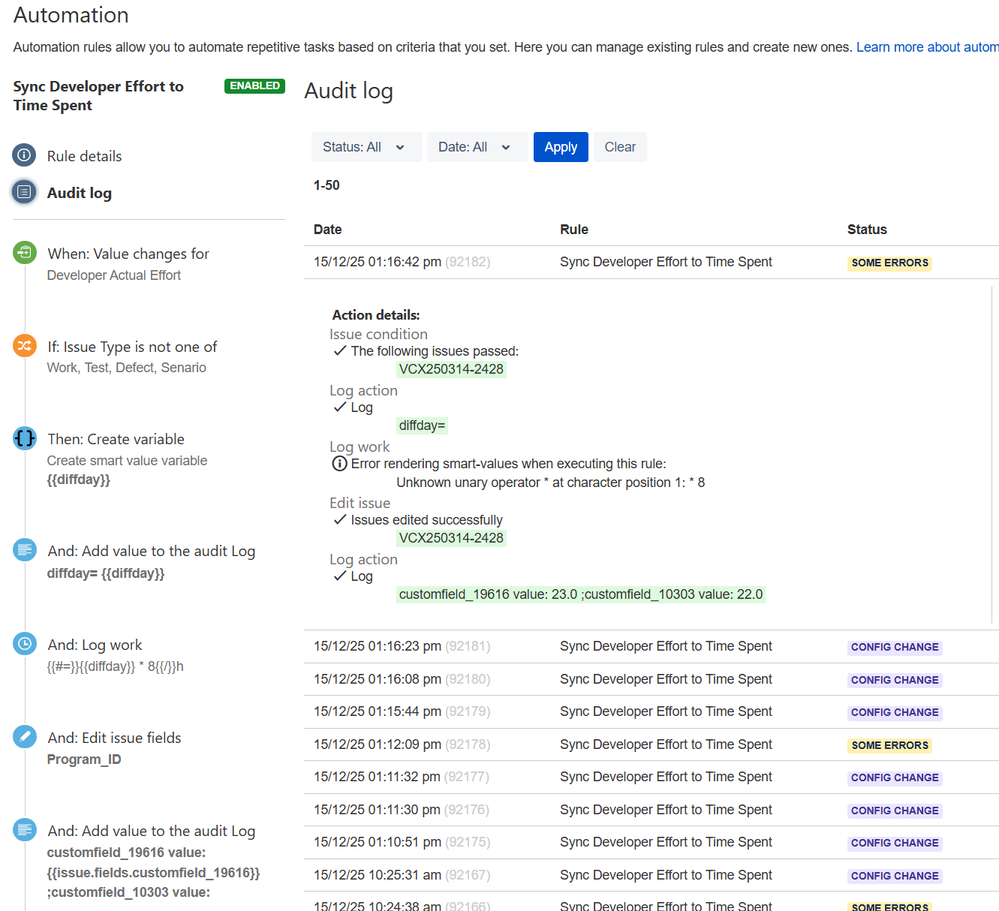Click the ENABLED status badge
The width and height of the screenshot is (999, 911).
click(254, 86)
